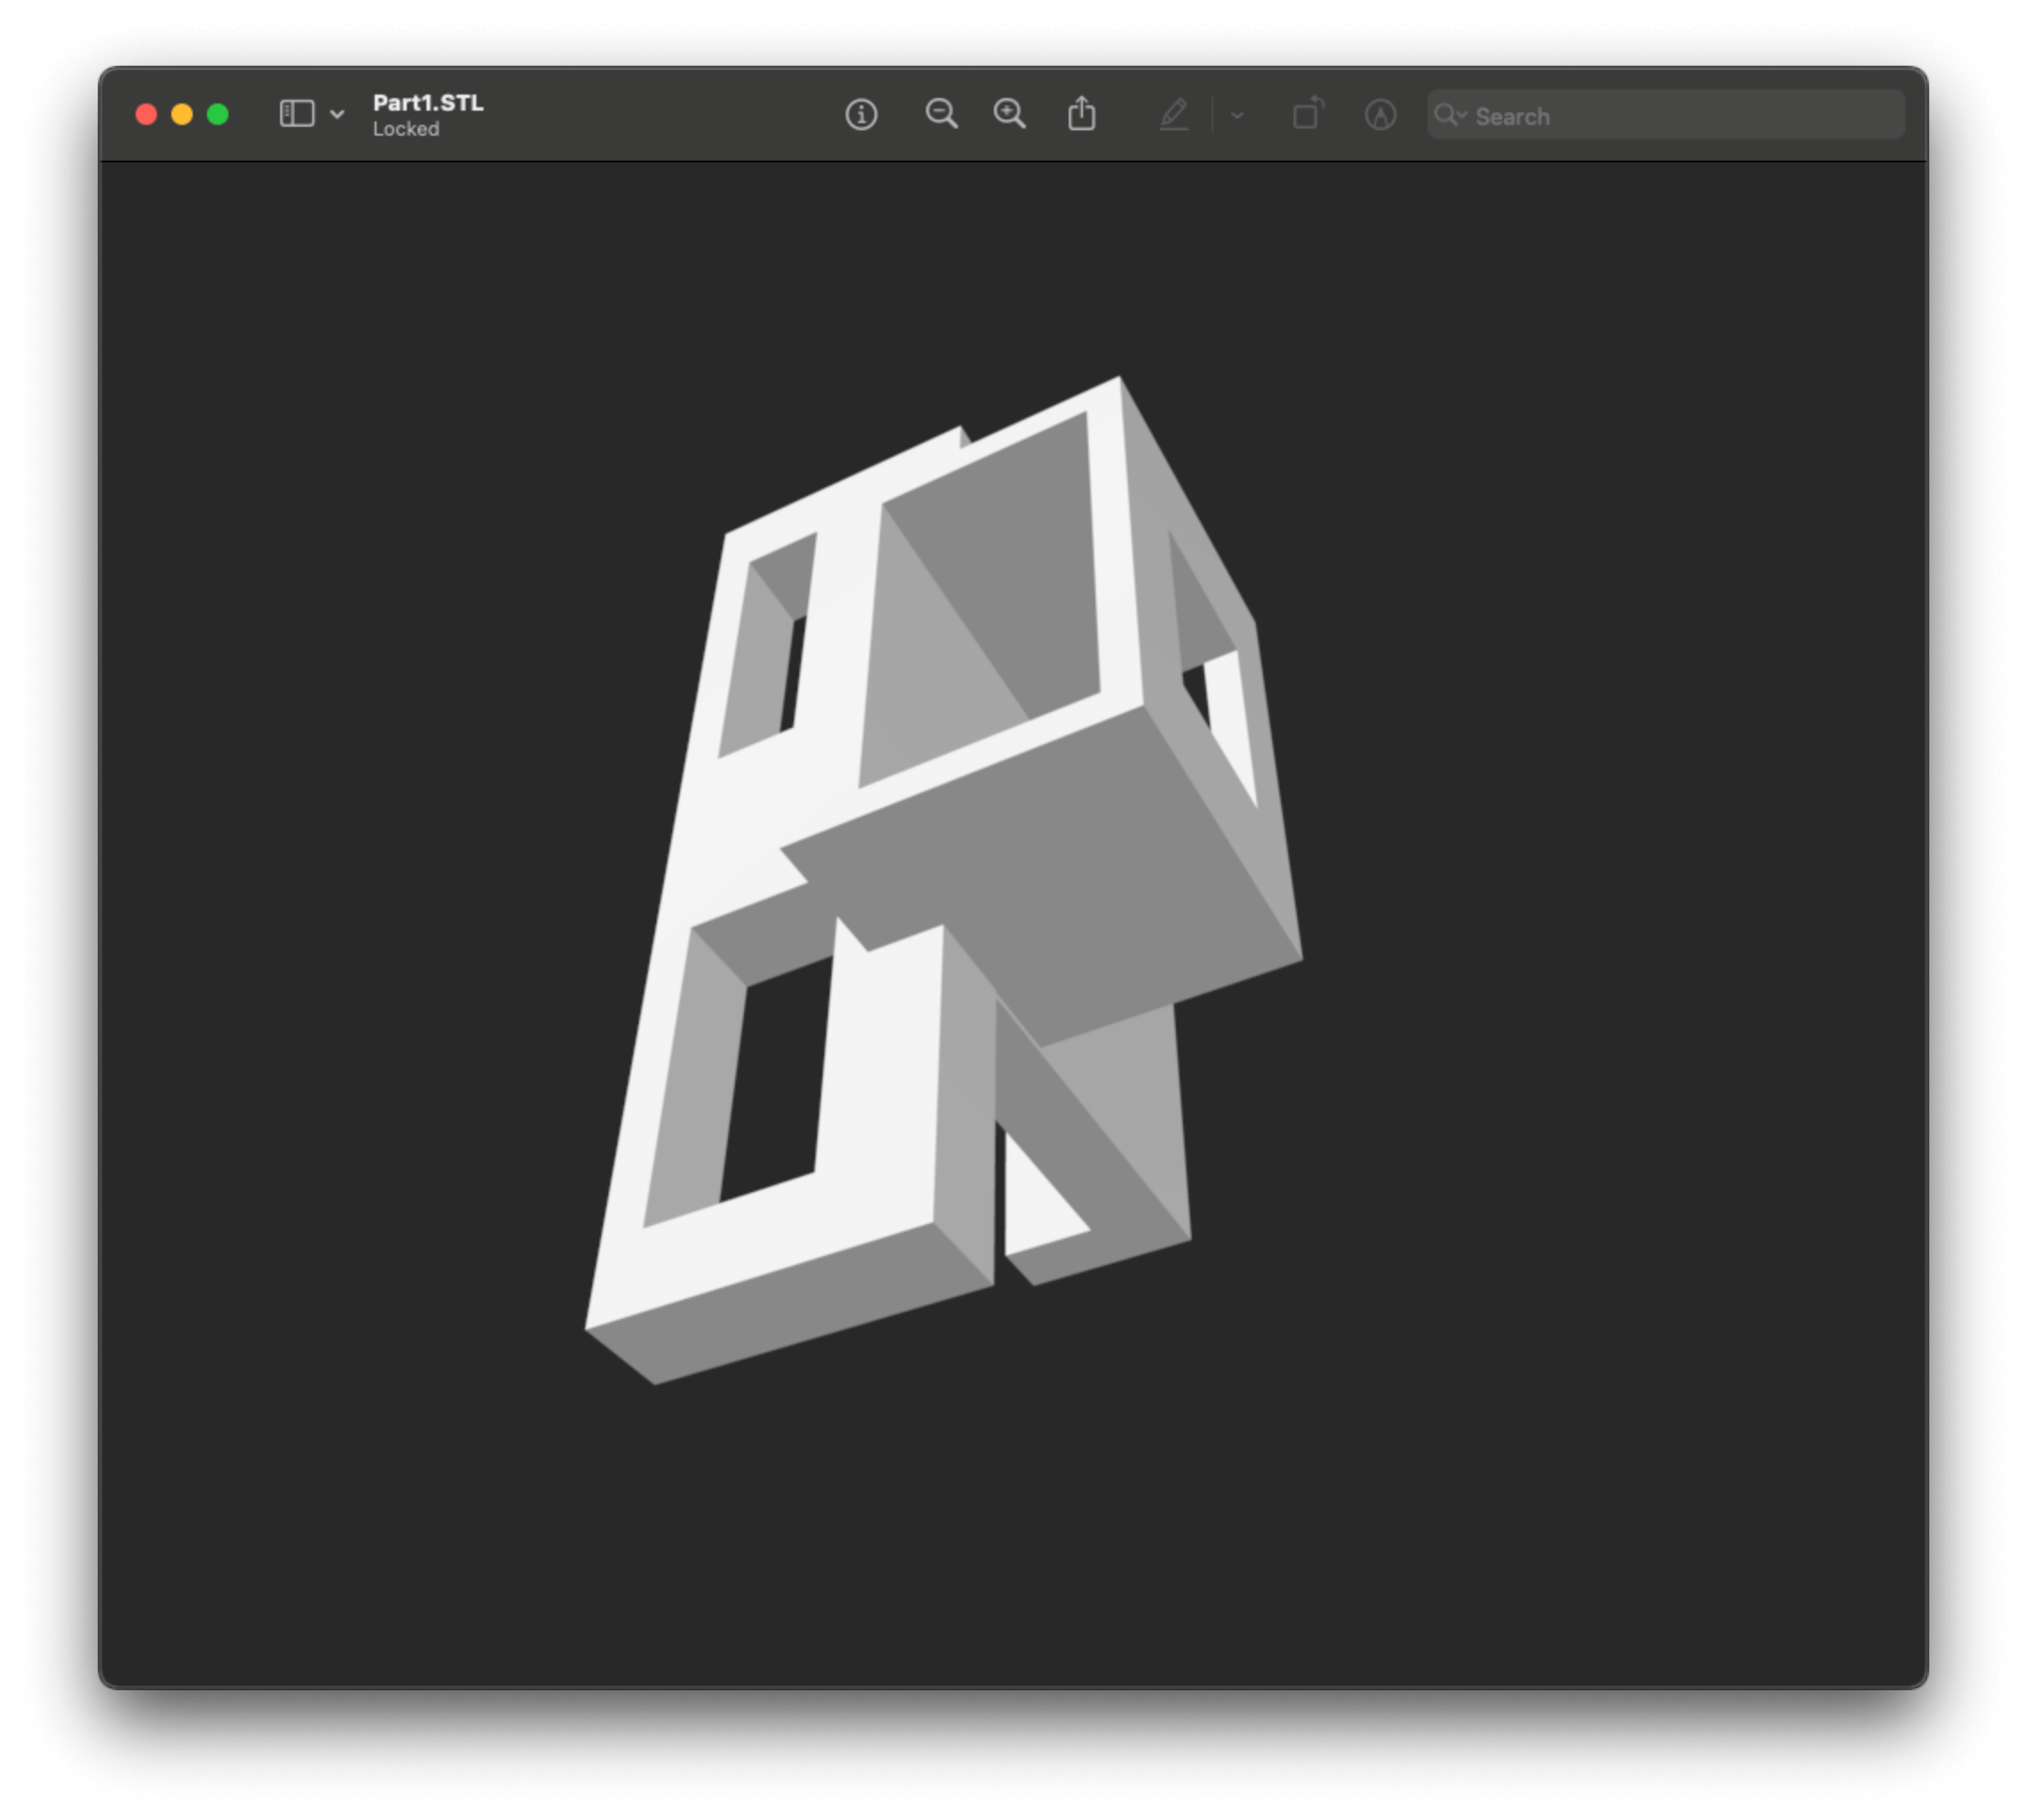Image resolution: width=2027 pixels, height=1820 pixels.
Task: Click empty toolbar space beside title
Action: coord(660,115)
